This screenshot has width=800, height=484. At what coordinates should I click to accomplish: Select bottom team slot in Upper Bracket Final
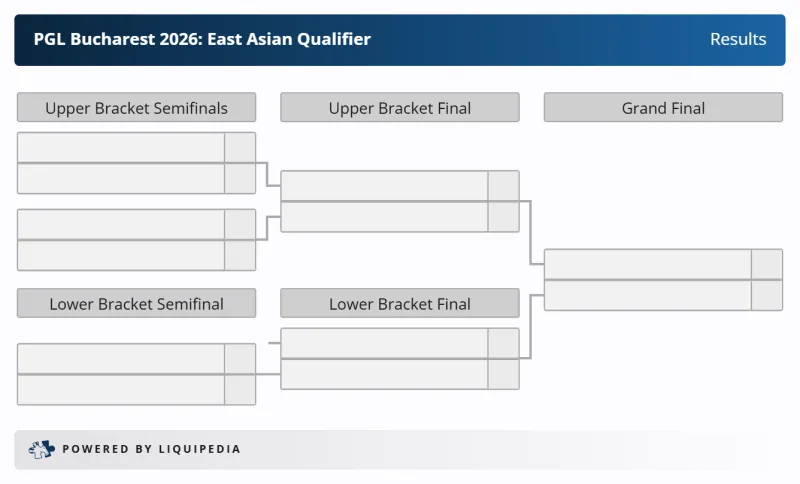tap(384, 217)
